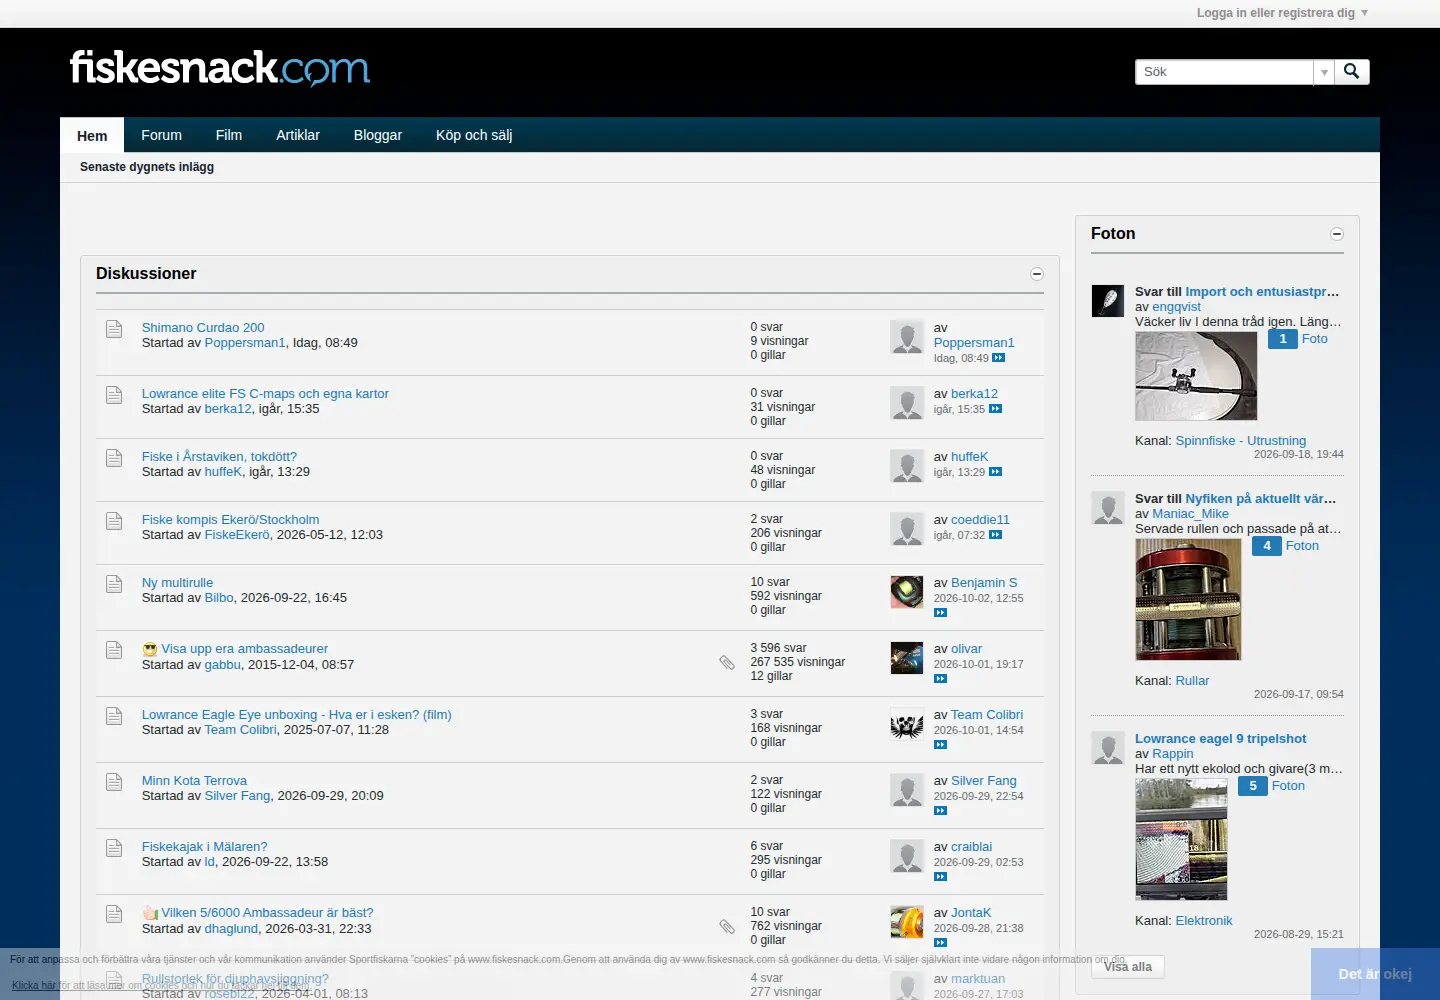Jump to last post by Benjamin S
This screenshot has width=1440, height=1000.
coord(941,613)
